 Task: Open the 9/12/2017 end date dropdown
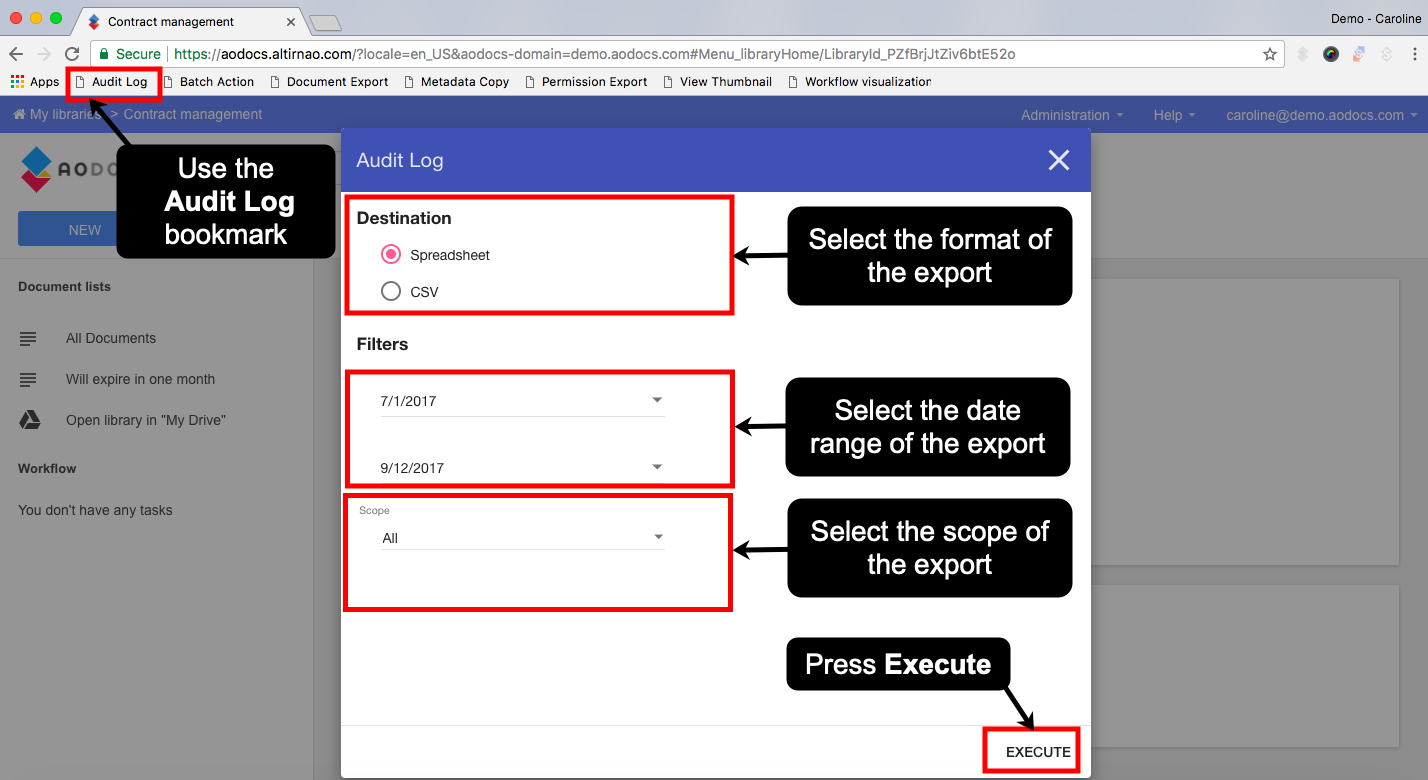tap(522, 467)
